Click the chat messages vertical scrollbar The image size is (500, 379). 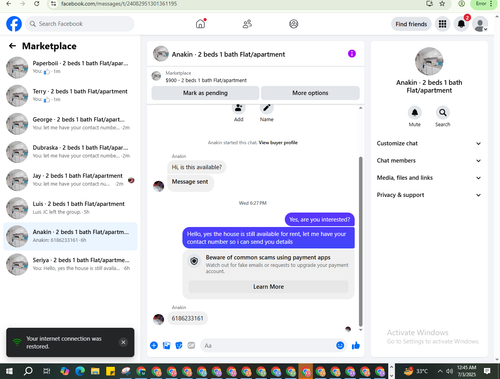click(360, 241)
